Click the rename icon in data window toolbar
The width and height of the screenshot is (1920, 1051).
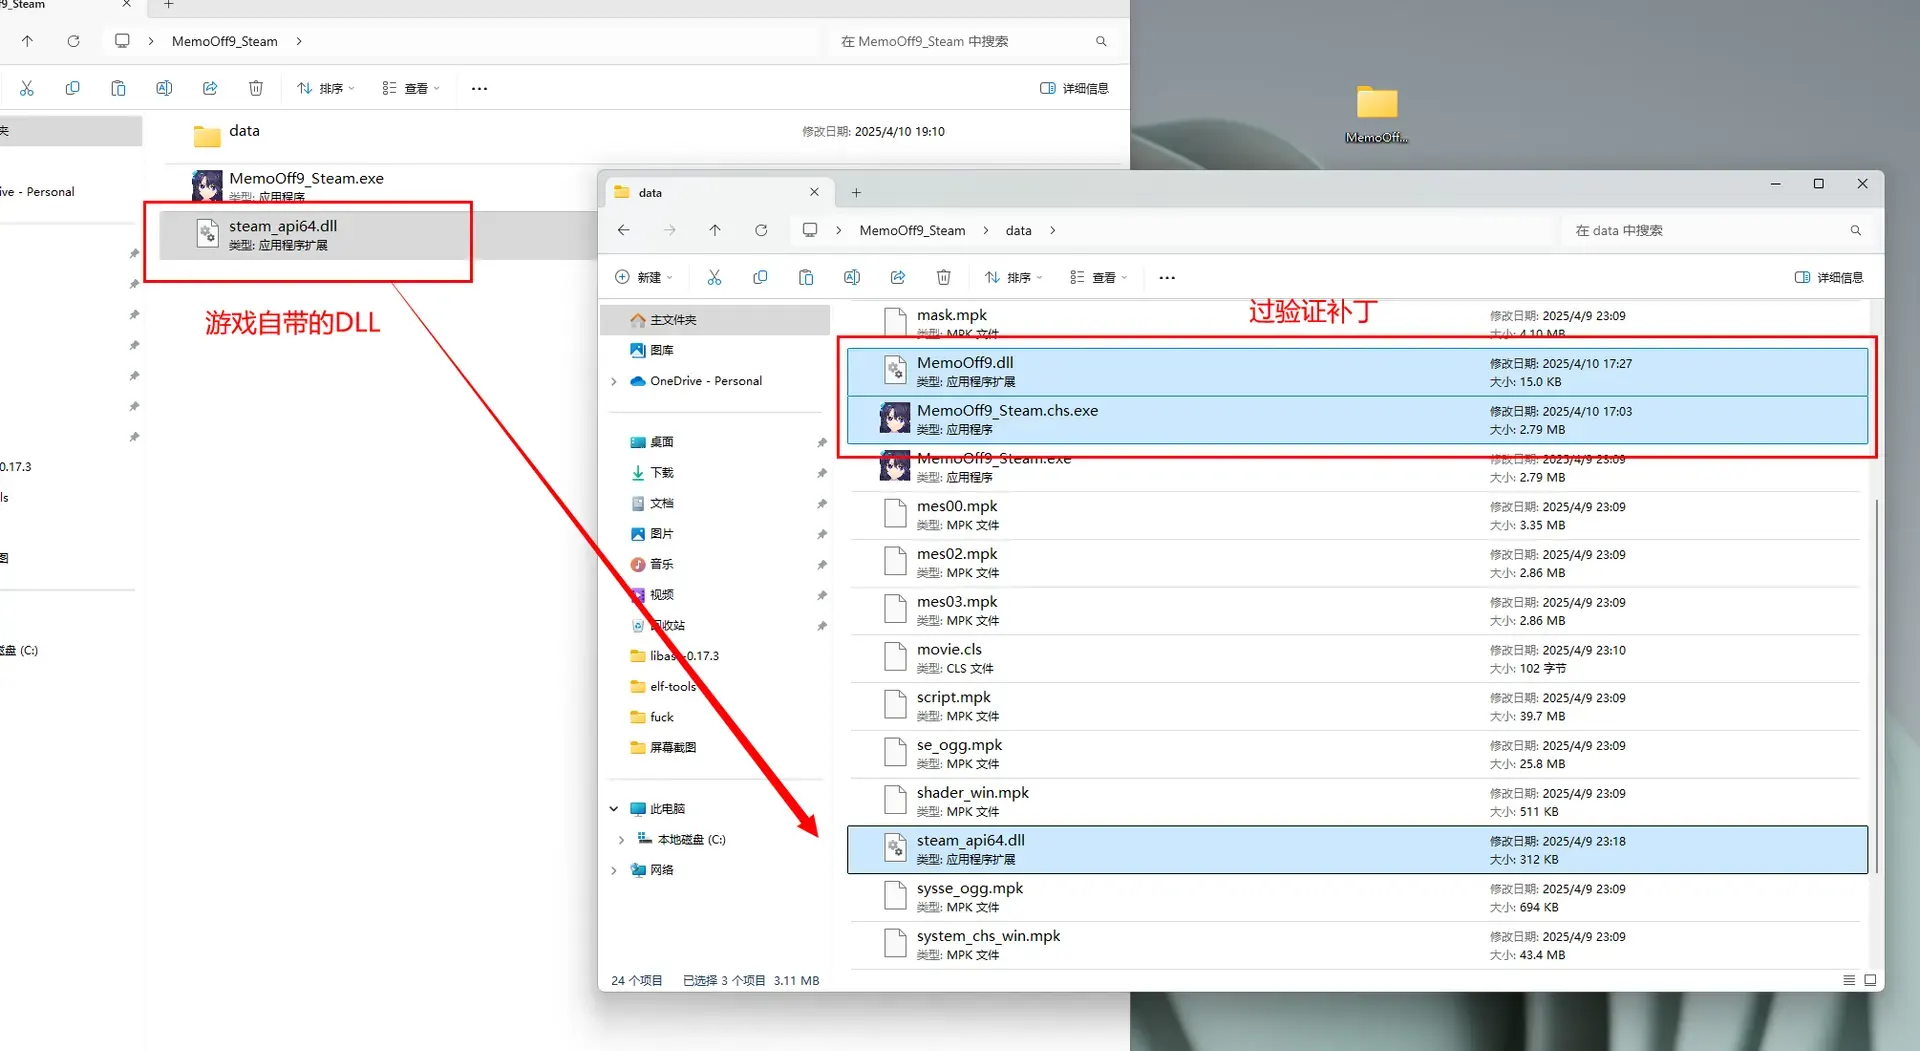tap(852, 277)
